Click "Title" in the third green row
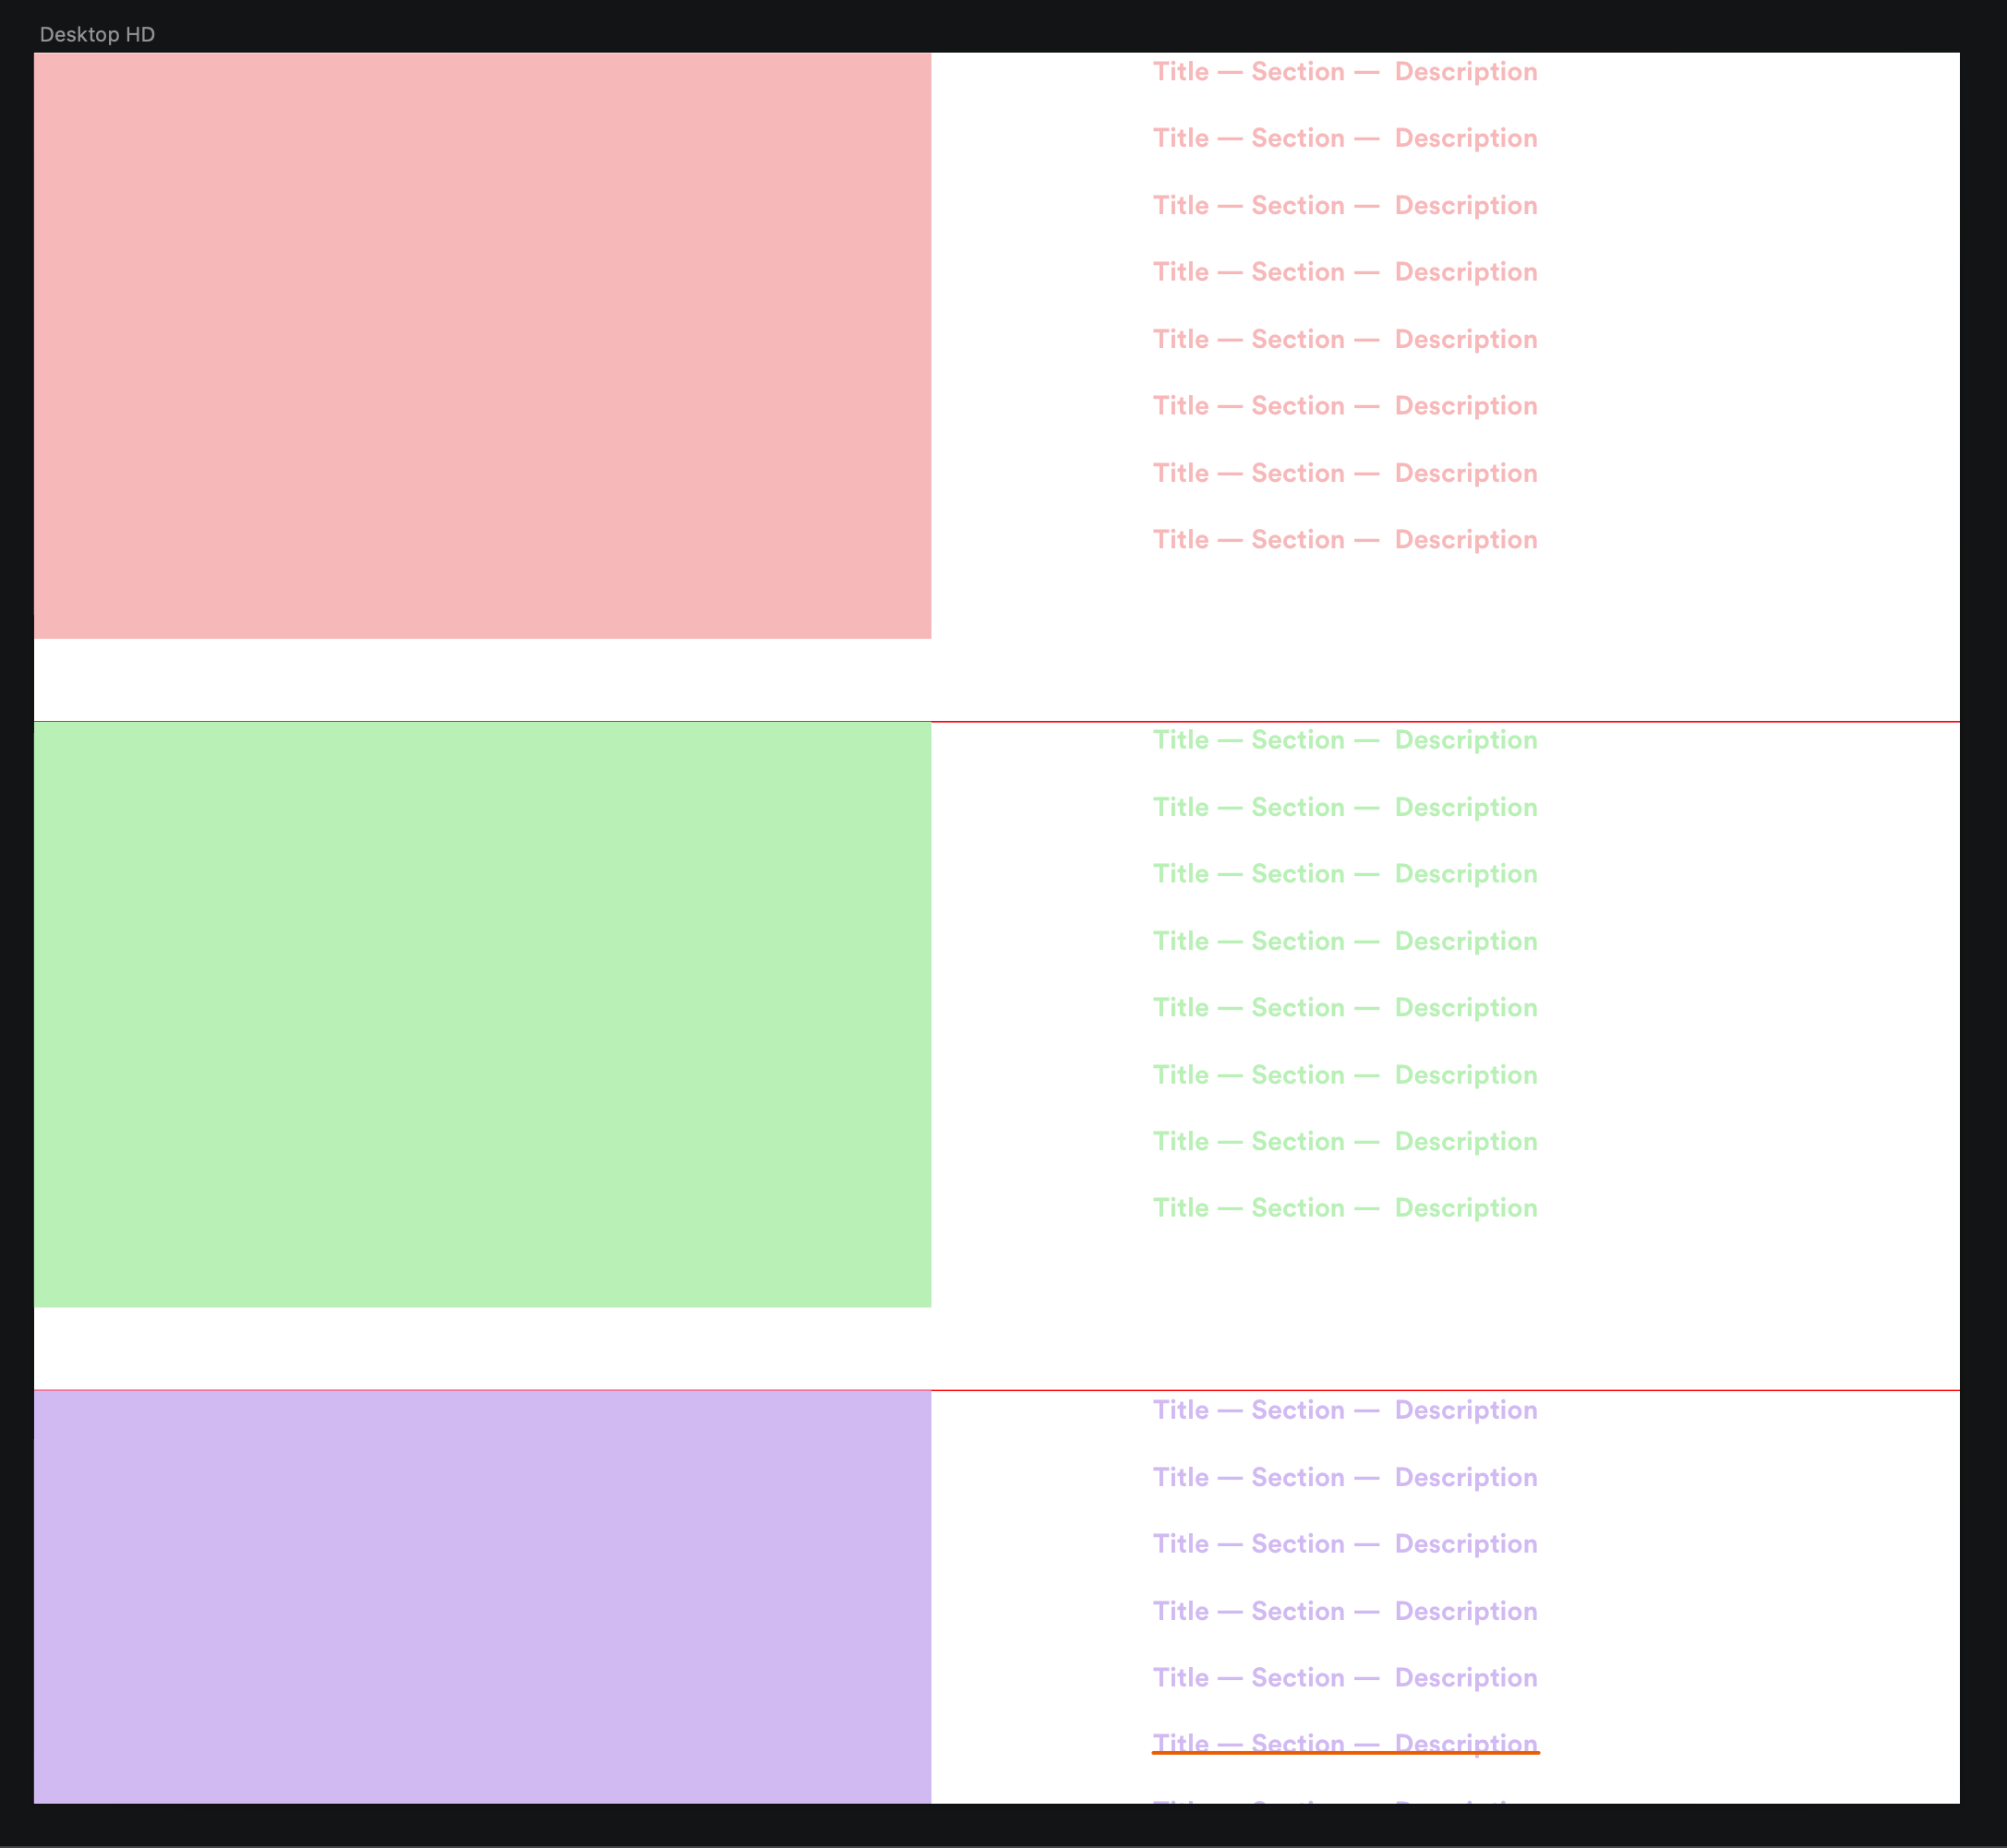 pos(1180,874)
